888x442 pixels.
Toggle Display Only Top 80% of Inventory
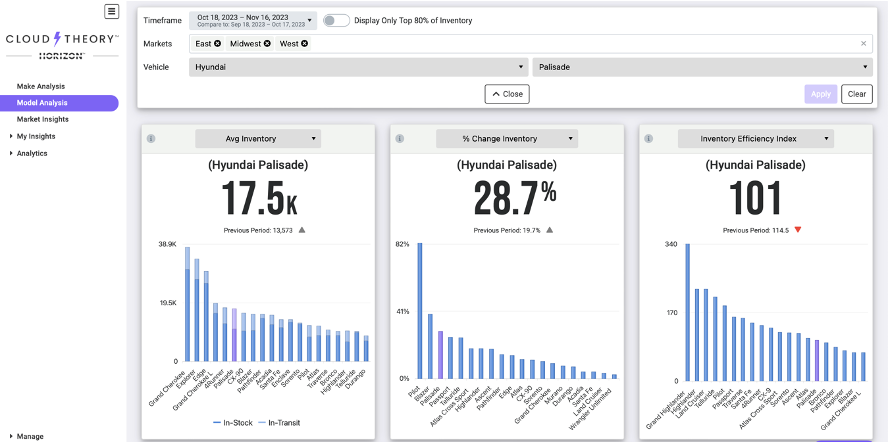pos(336,20)
